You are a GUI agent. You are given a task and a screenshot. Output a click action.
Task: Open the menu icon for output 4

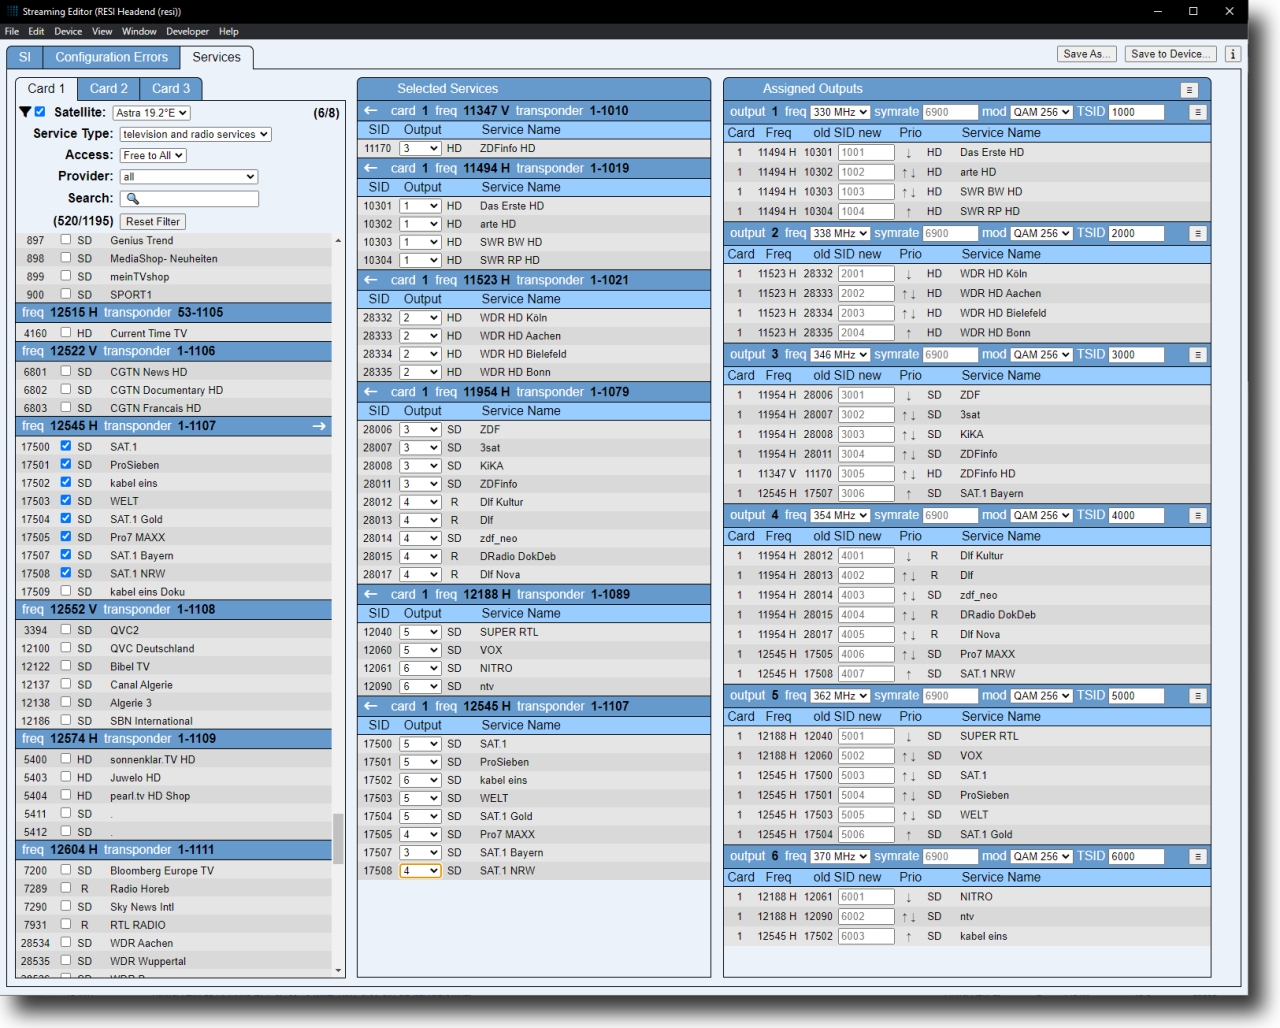[1197, 516]
